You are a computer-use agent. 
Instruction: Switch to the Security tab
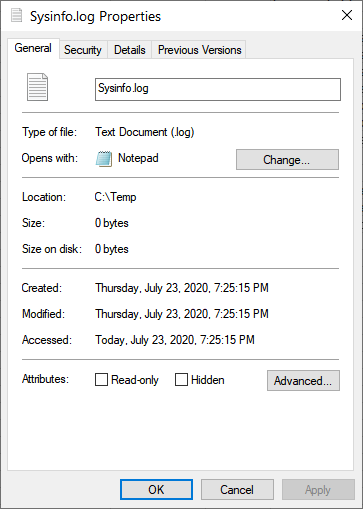point(83,50)
